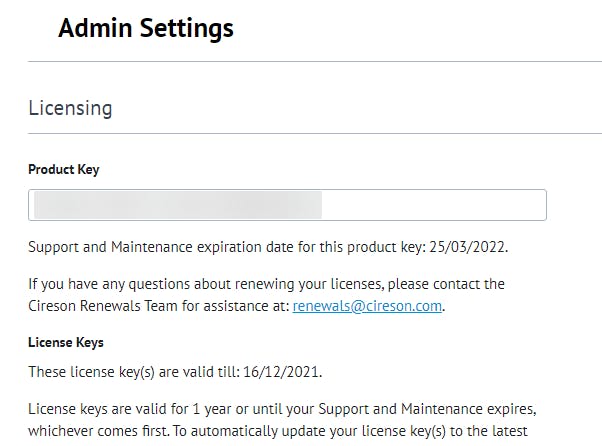Image resolution: width=602 pixels, height=446 pixels.
Task: Click the Support and Maintenance expiration sentence
Action: click(x=200, y=247)
